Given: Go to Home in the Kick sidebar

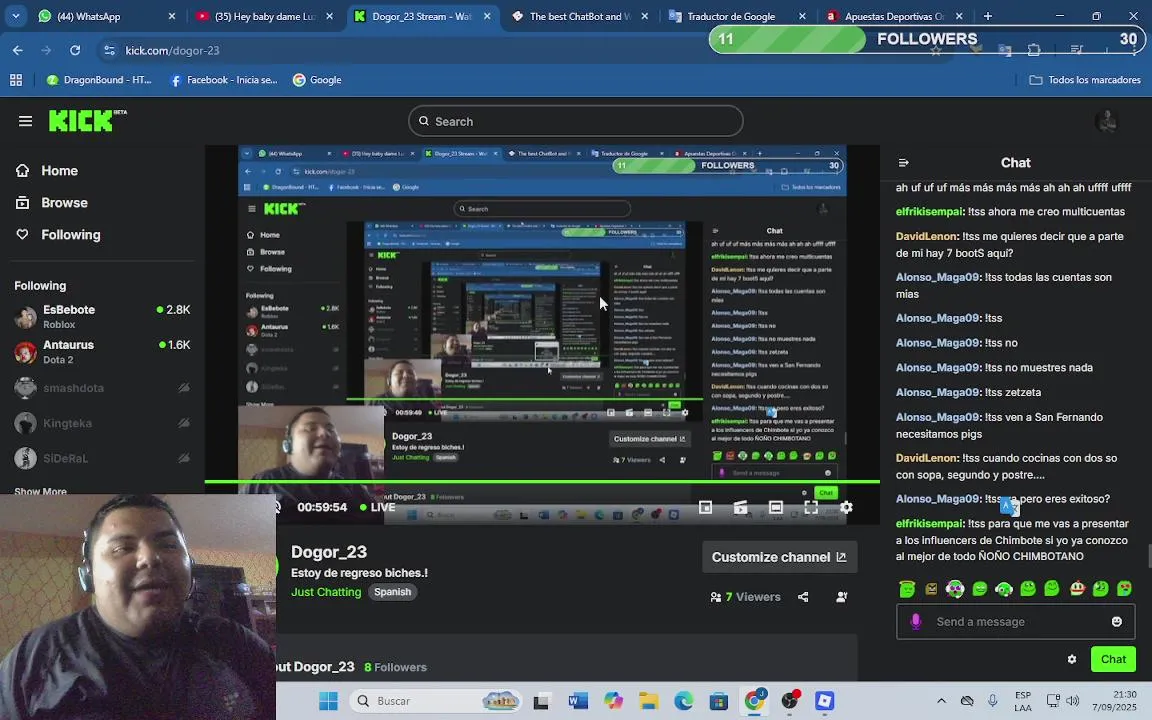Looking at the screenshot, I should [47, 170].
